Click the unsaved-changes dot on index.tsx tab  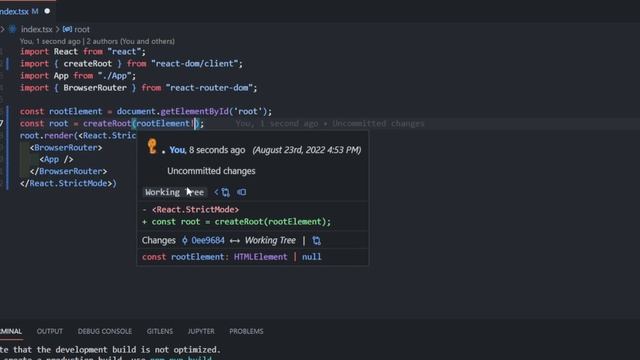coord(47,11)
